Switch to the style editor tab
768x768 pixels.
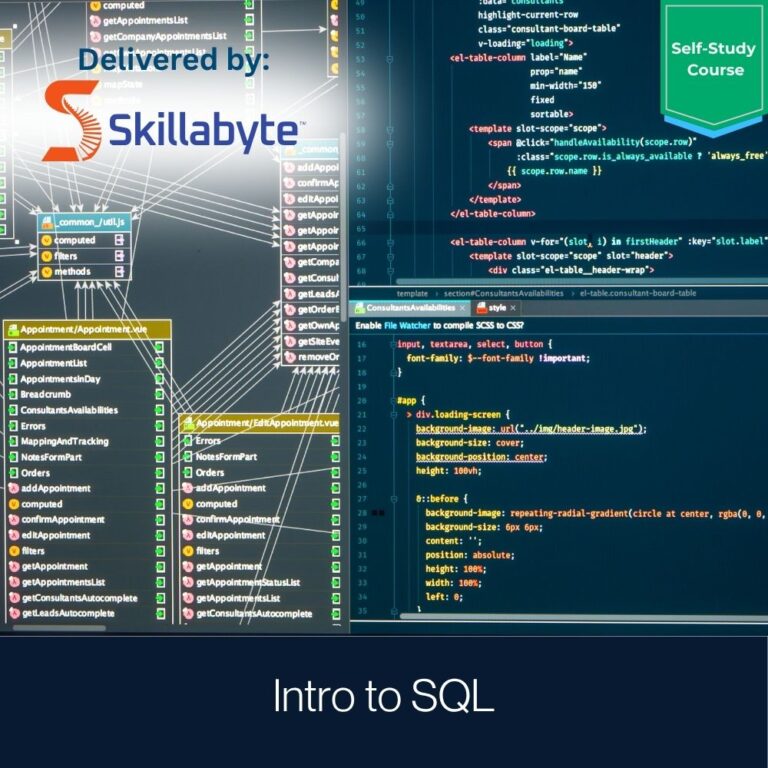[496, 308]
